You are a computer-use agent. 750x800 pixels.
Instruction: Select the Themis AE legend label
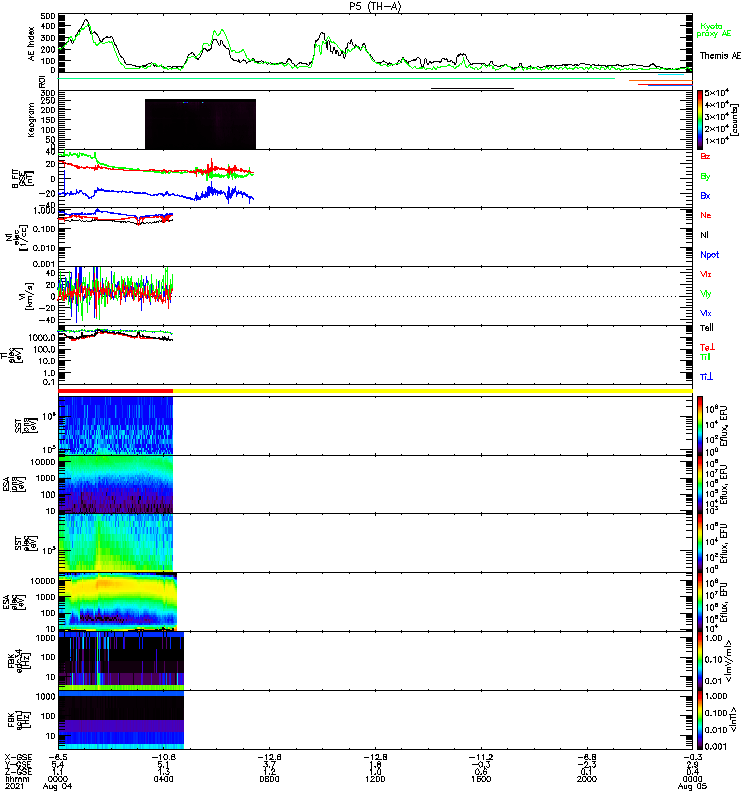720,56
